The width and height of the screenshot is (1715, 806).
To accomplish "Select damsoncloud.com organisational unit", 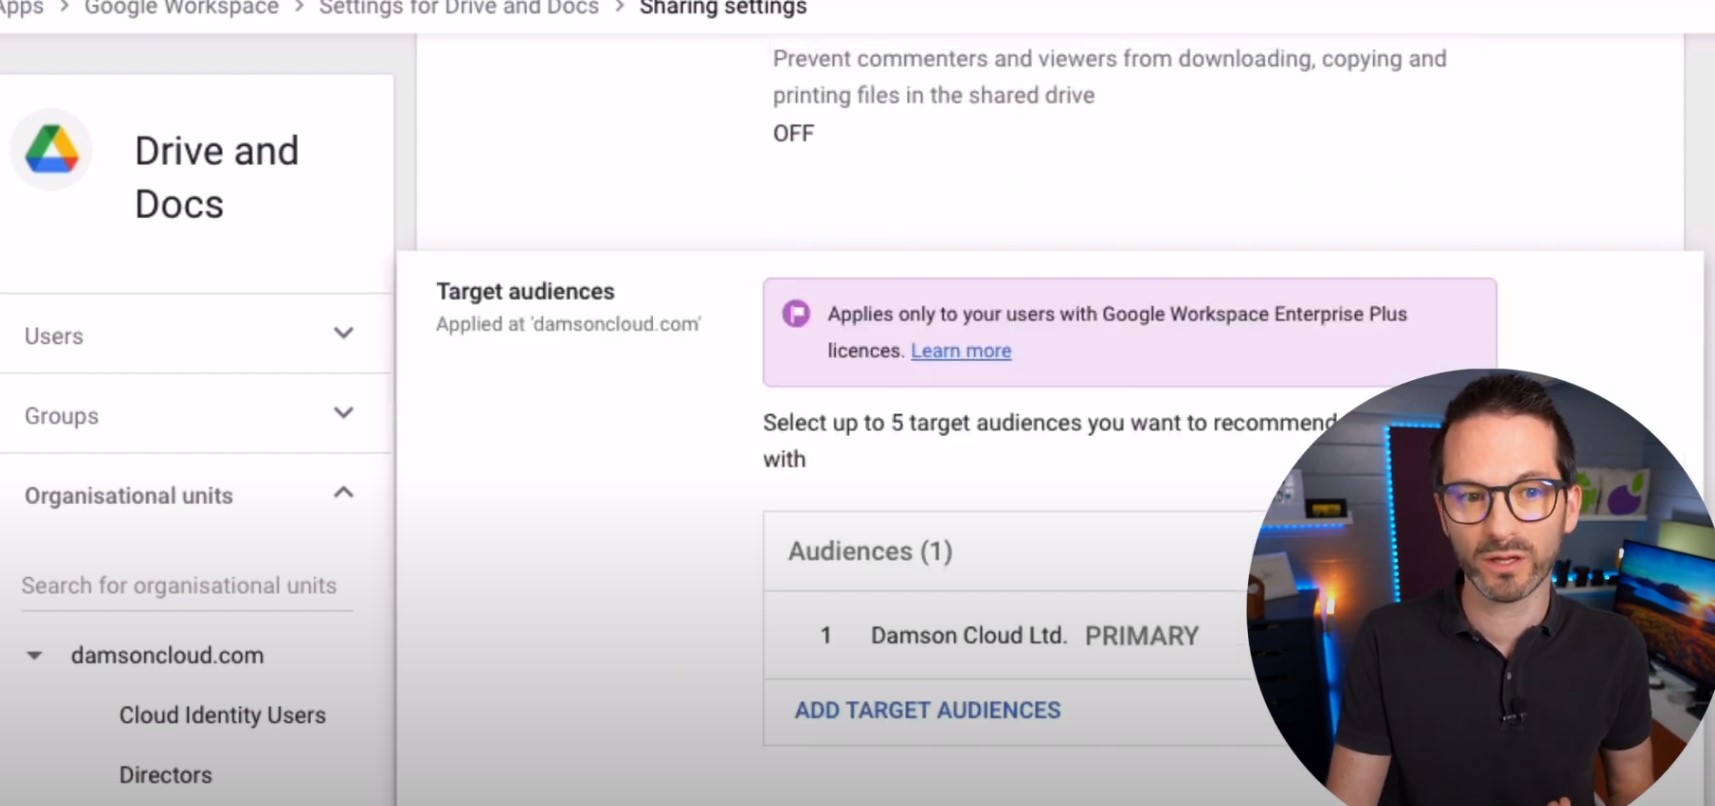I will tap(167, 655).
